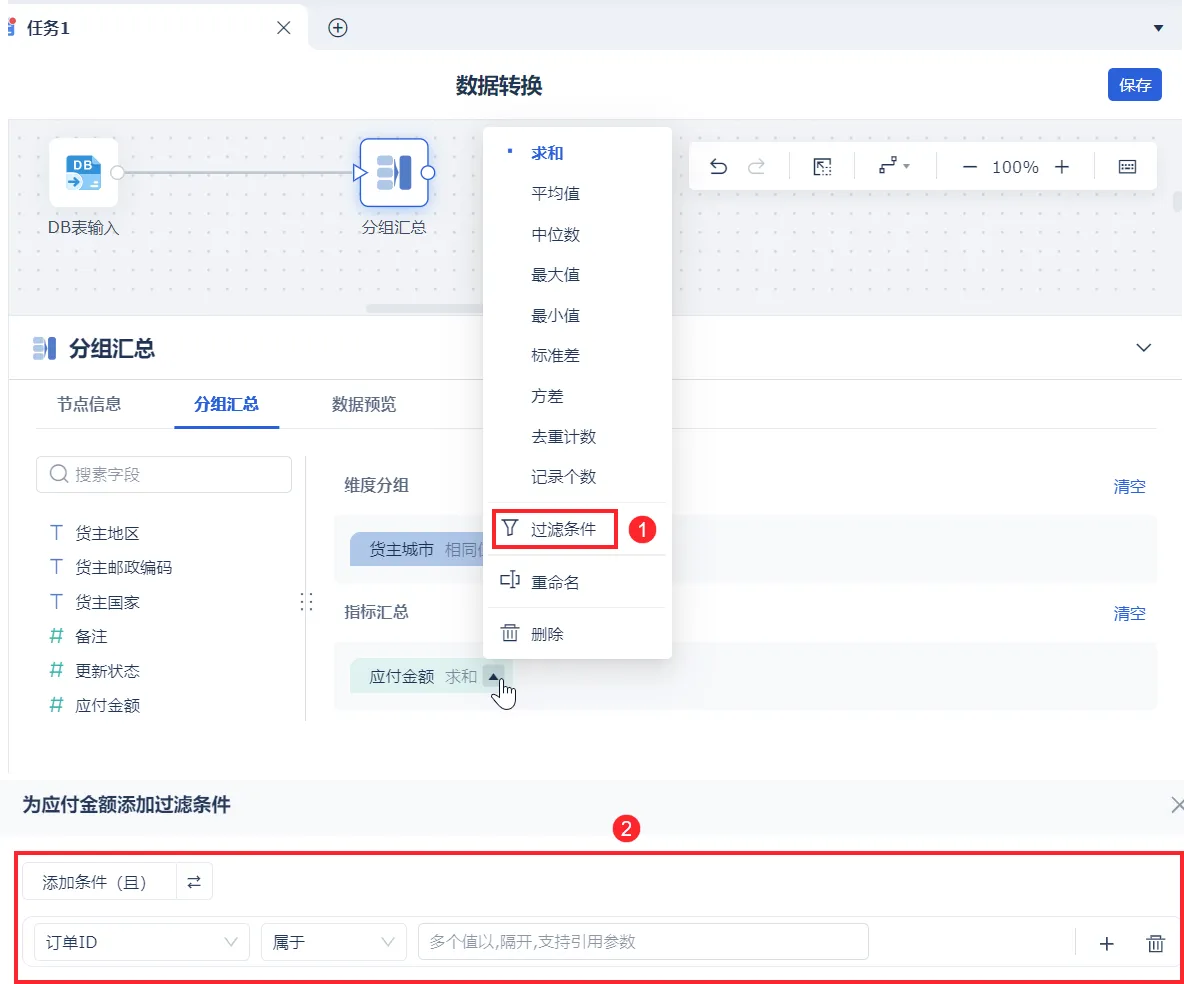This screenshot has height=984, width=1184.
Task: Open the 订单ID field dropdown
Action: click(141, 942)
